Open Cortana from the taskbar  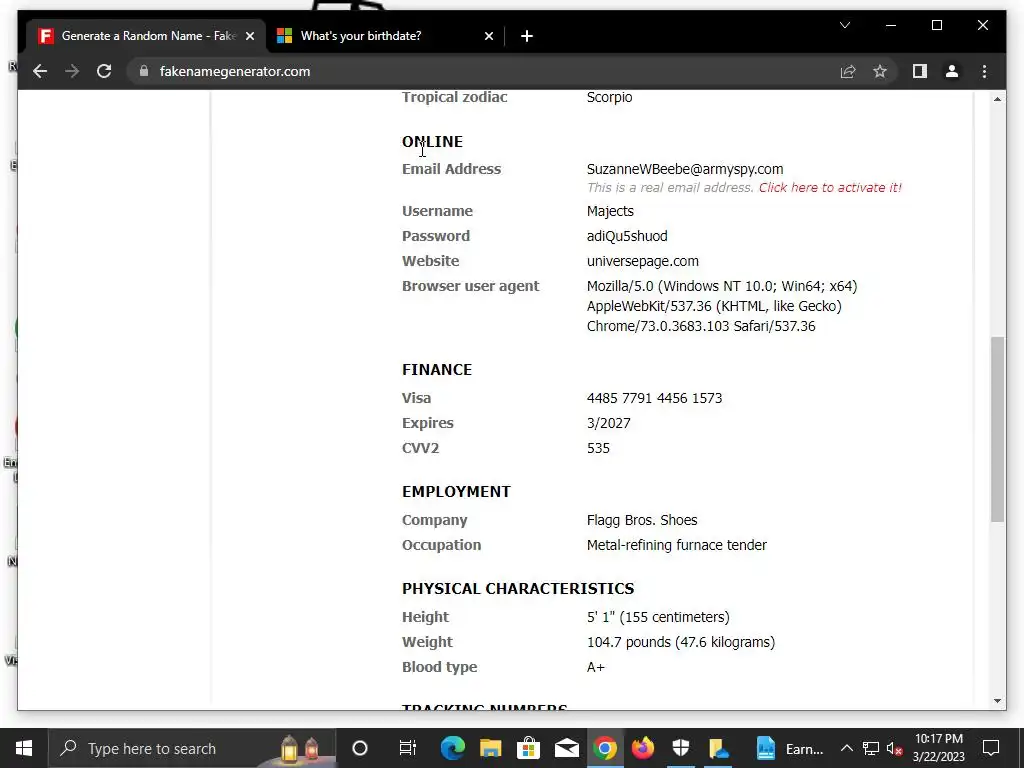360,748
